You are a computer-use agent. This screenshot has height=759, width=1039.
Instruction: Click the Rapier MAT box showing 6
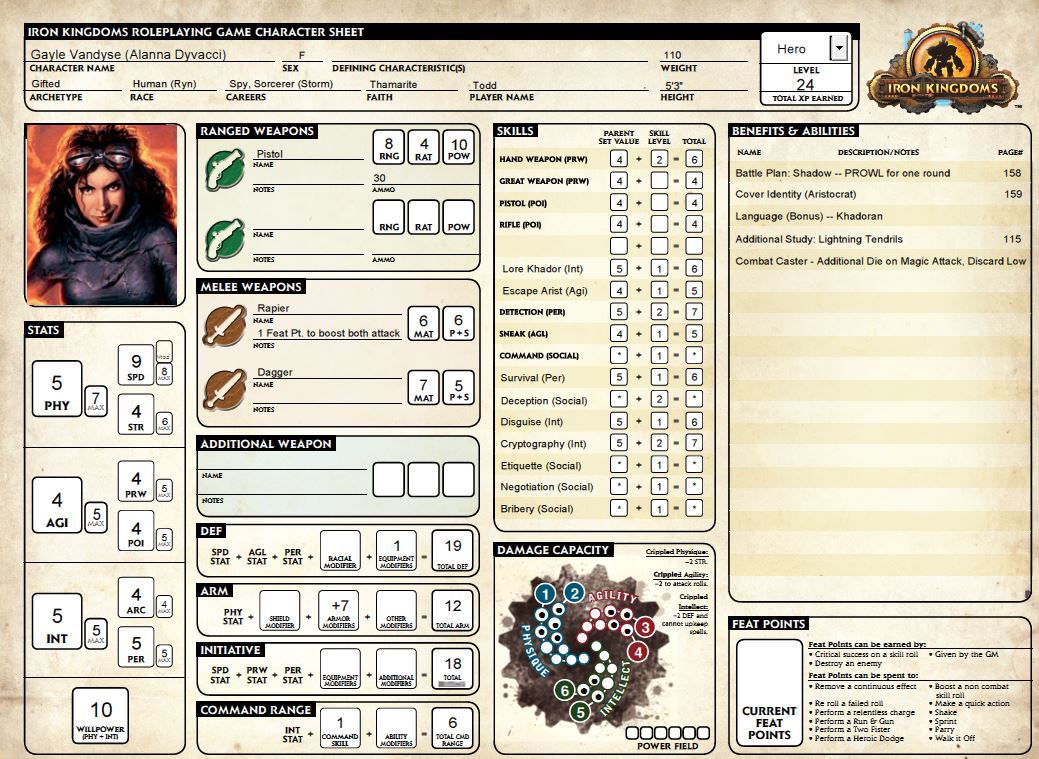tap(423, 323)
